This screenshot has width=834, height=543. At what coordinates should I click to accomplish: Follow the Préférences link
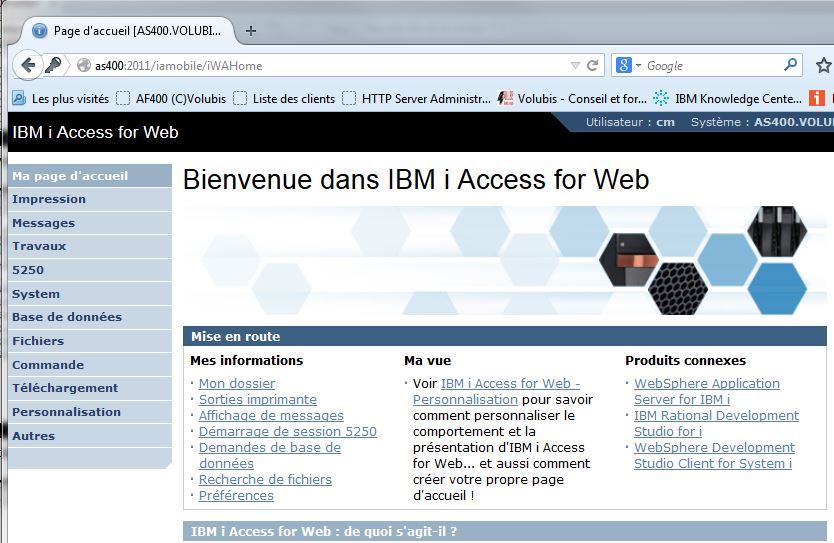tap(236, 495)
